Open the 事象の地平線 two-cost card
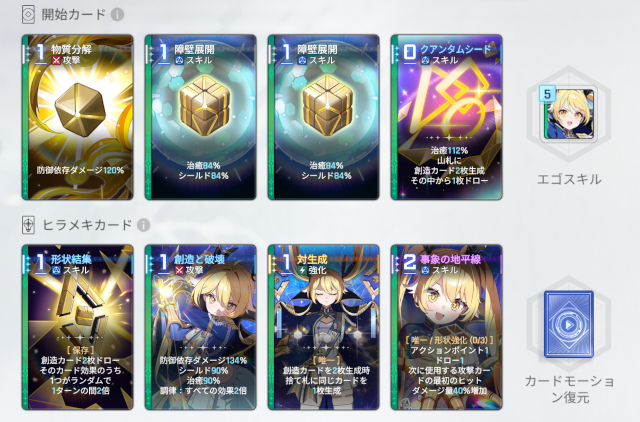The image size is (640, 422). click(x=447, y=327)
